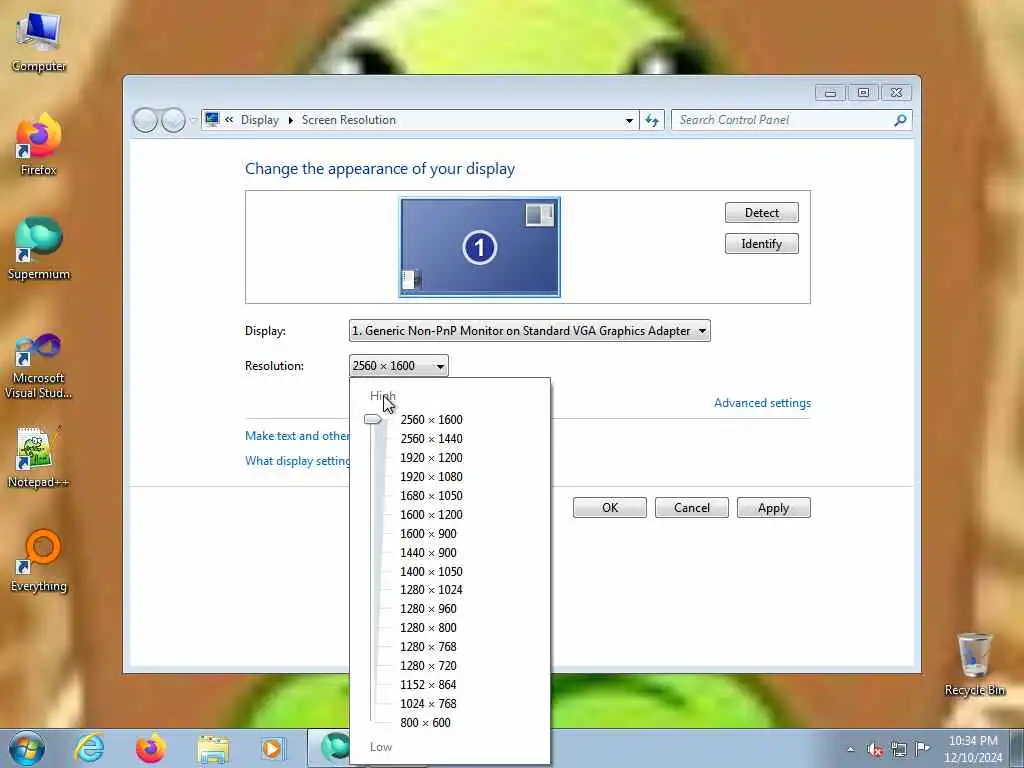Image resolution: width=1024 pixels, height=768 pixels.
Task: Open Firefox from the taskbar
Action: (150, 748)
